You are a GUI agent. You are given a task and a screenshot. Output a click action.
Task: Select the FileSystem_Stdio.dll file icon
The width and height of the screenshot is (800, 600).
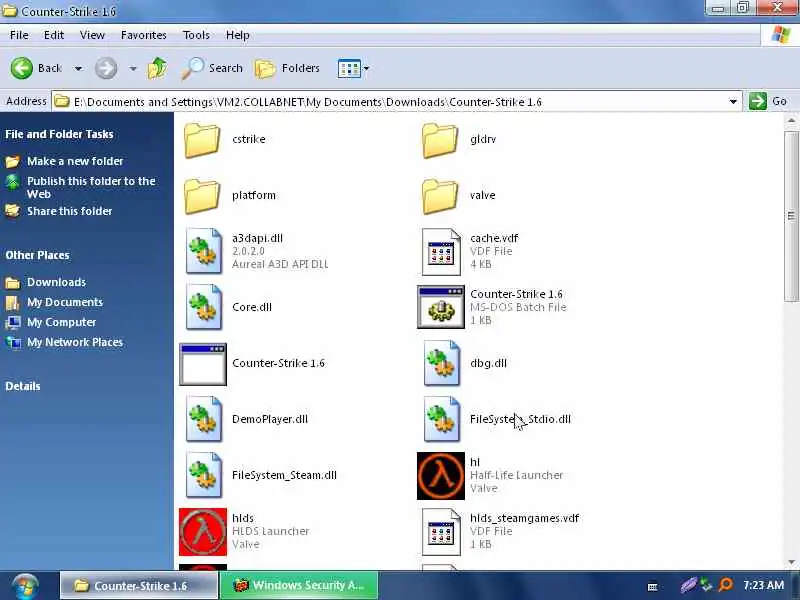click(441, 419)
